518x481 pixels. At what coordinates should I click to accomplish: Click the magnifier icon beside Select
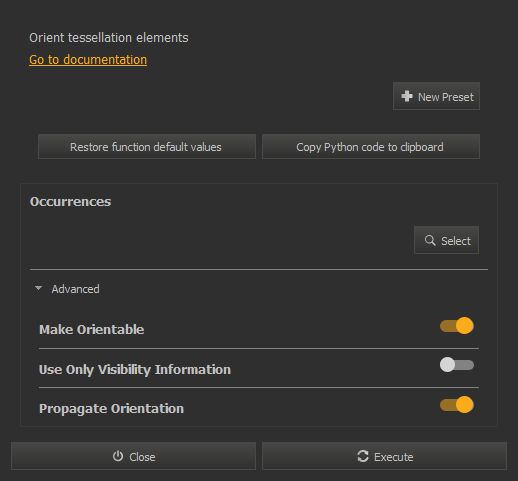430,240
